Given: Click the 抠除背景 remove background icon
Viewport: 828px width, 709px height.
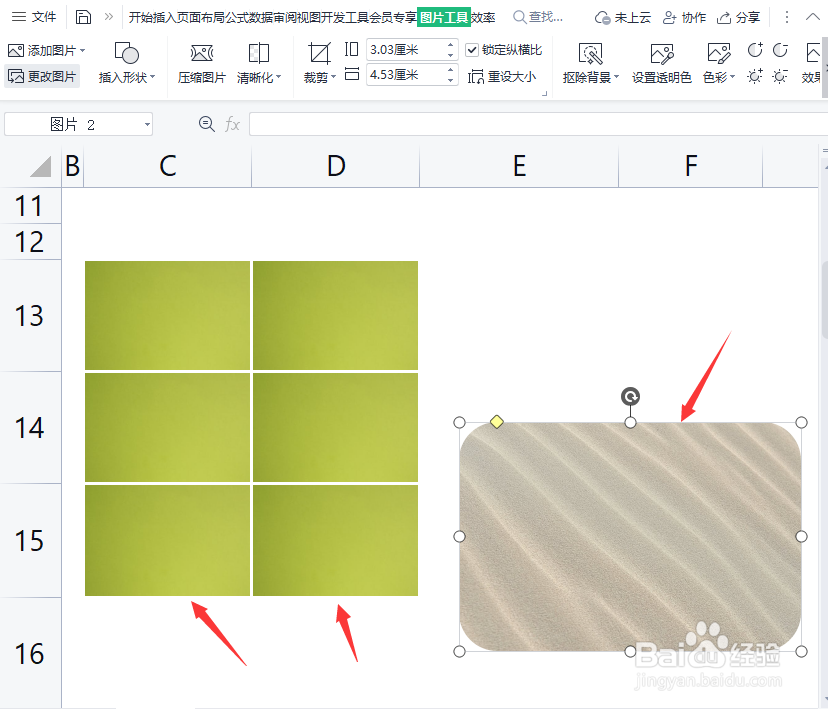Looking at the screenshot, I should pyautogui.click(x=590, y=54).
